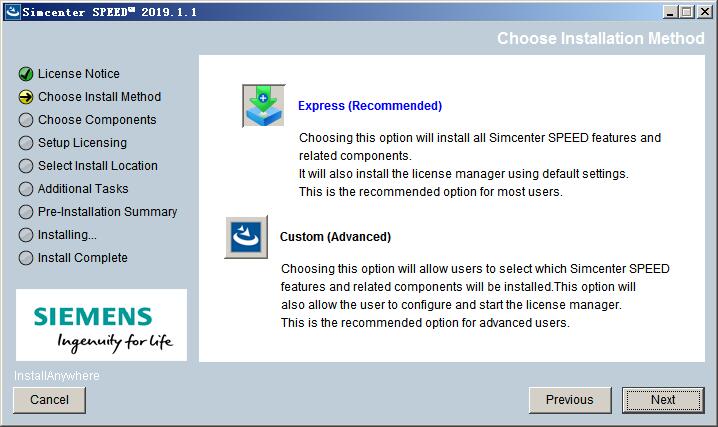Click the Simcenter title bar app icon
The height and width of the screenshot is (427, 718).
[x=12, y=11]
